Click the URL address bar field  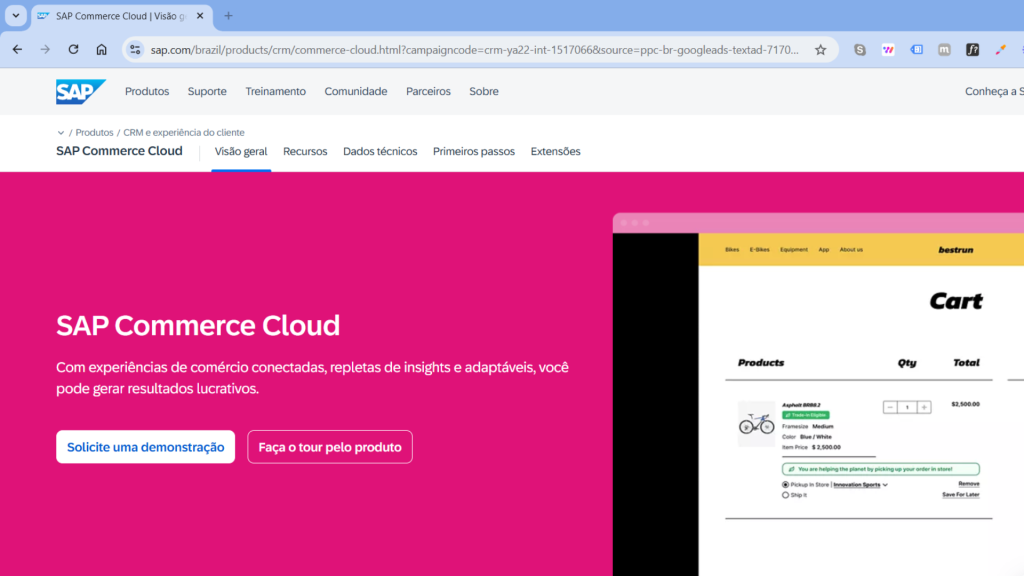[475, 49]
